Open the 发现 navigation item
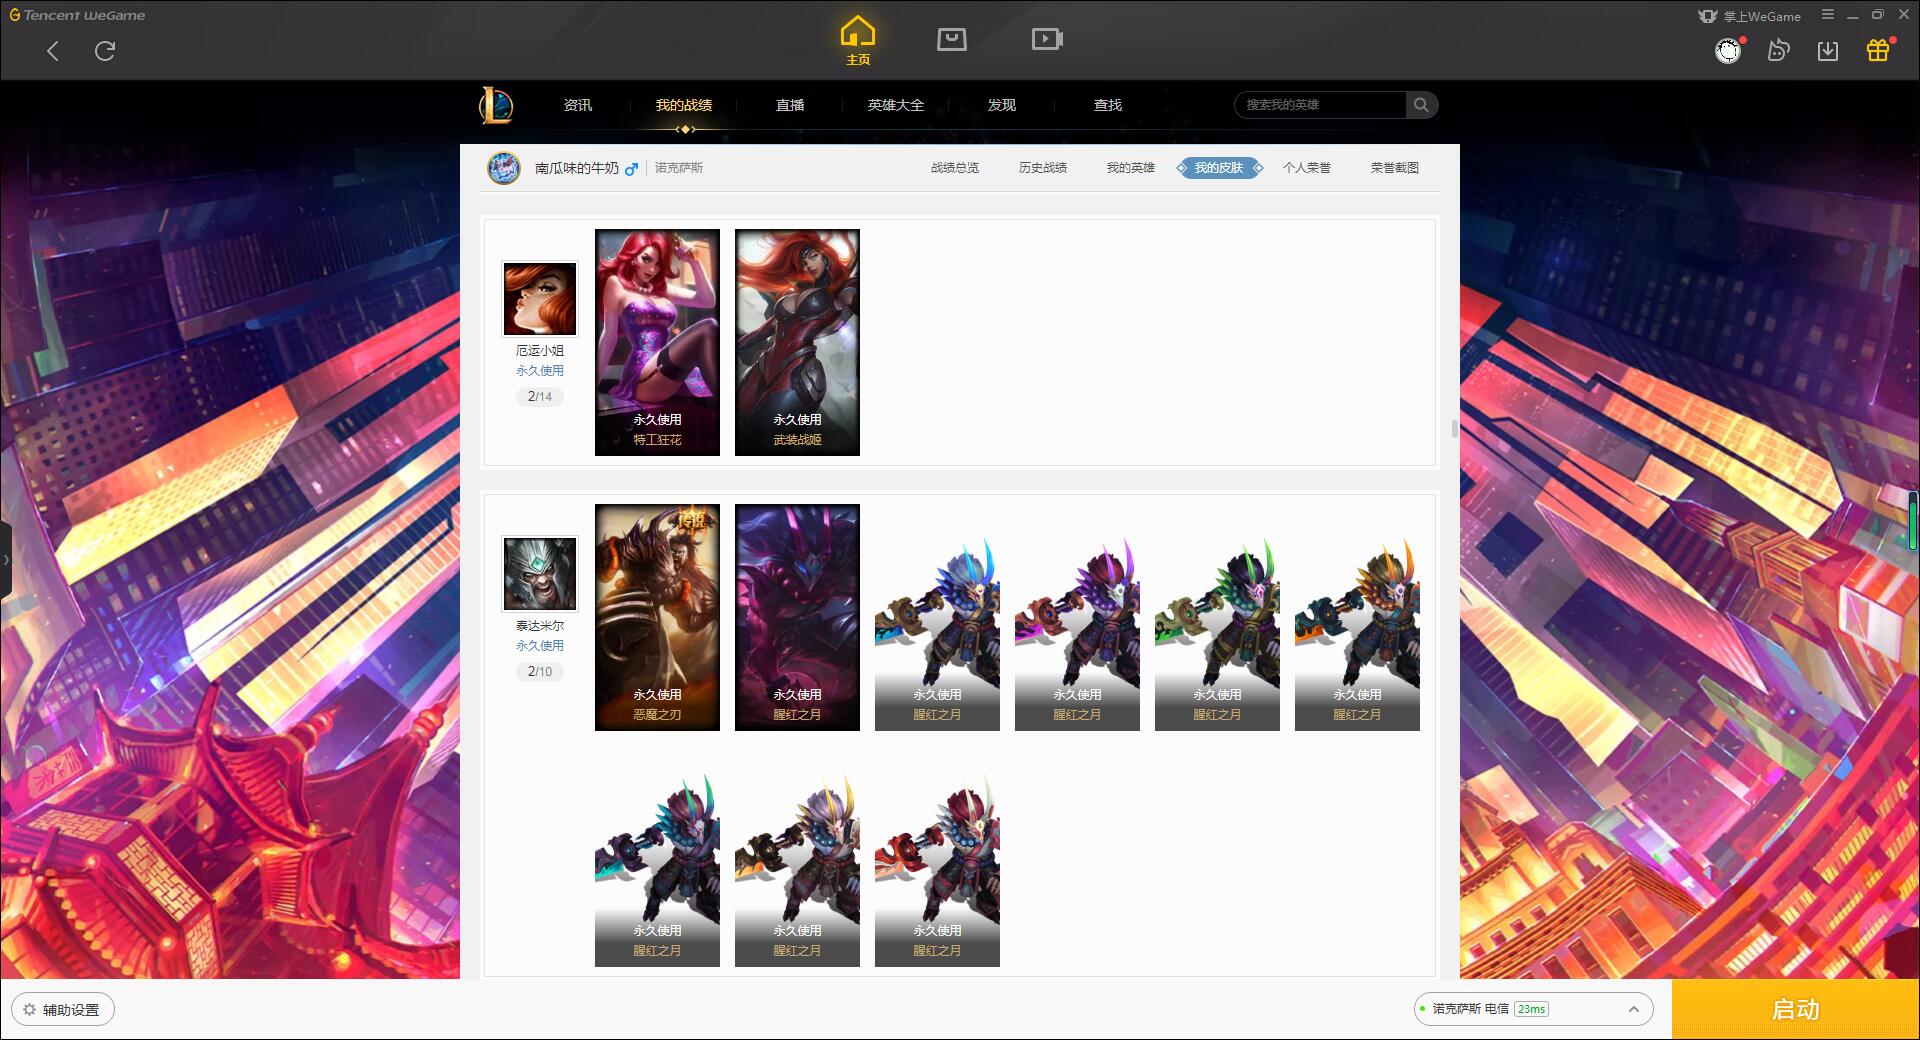 [x=1002, y=105]
